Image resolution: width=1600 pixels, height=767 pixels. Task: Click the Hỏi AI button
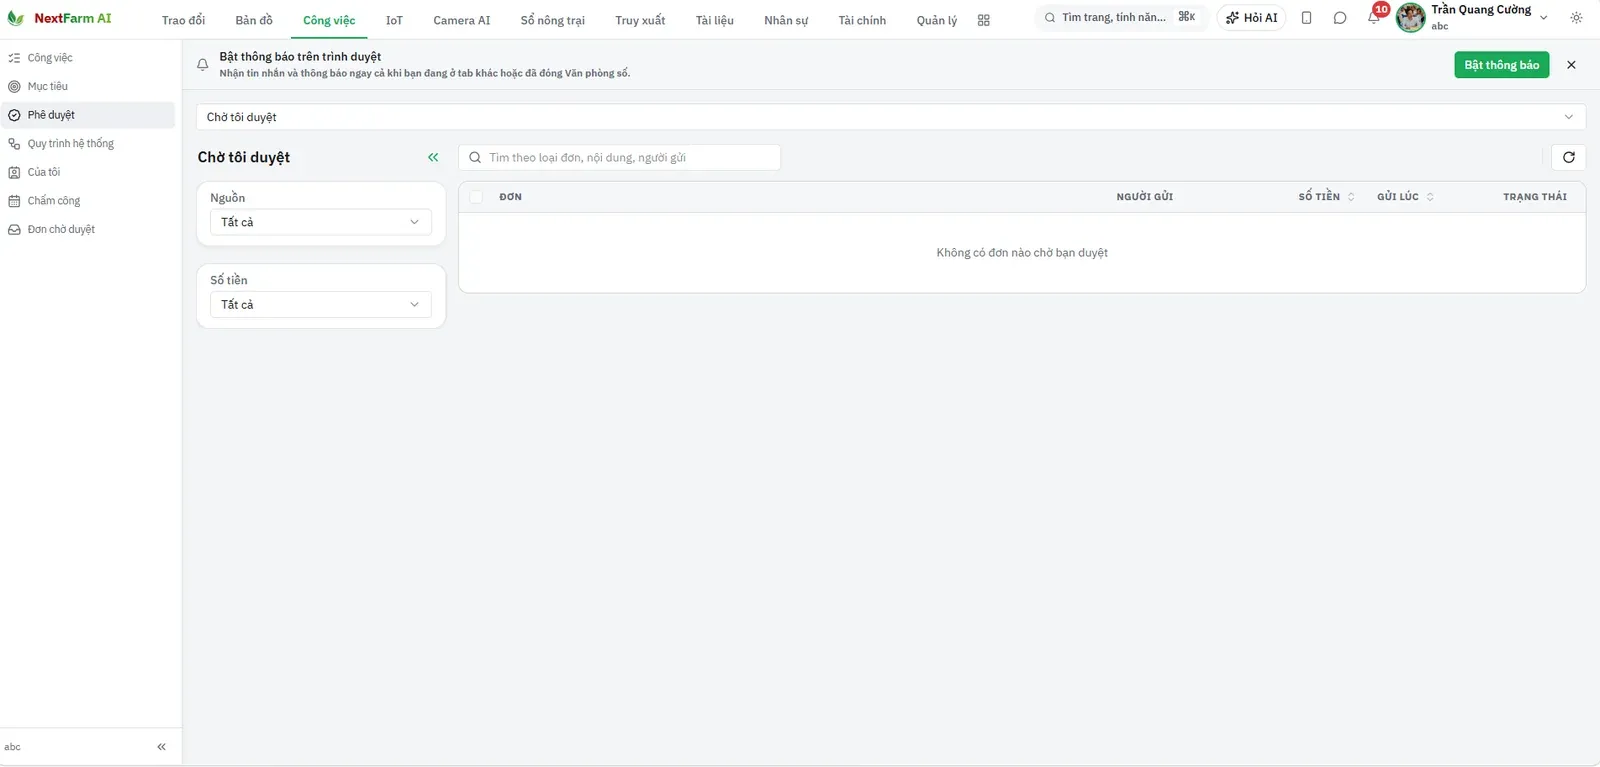(x=1251, y=18)
